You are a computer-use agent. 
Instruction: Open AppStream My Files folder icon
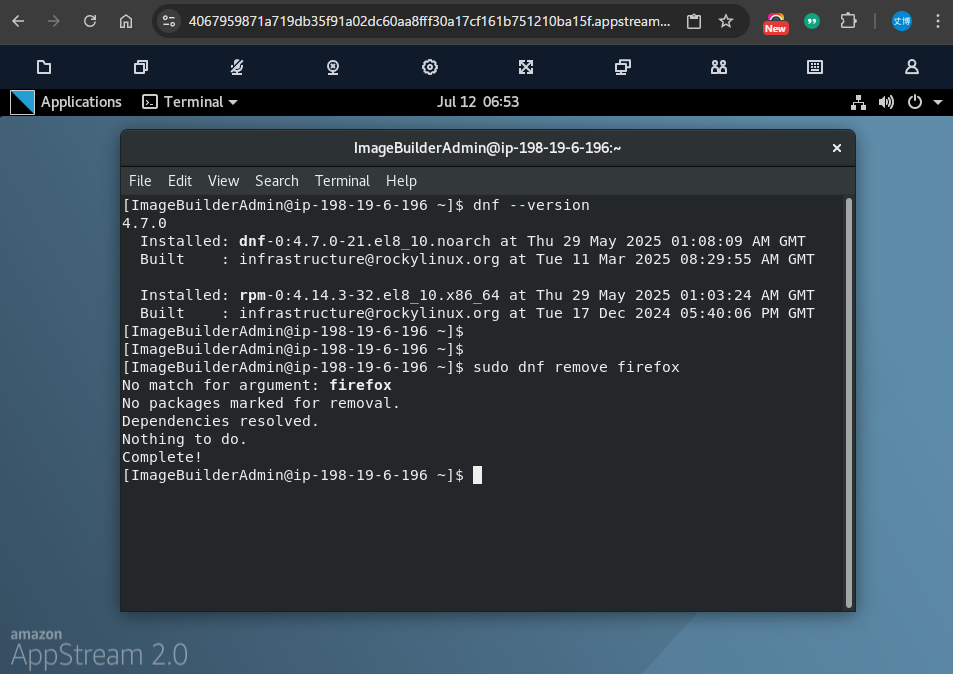[x=44, y=67]
